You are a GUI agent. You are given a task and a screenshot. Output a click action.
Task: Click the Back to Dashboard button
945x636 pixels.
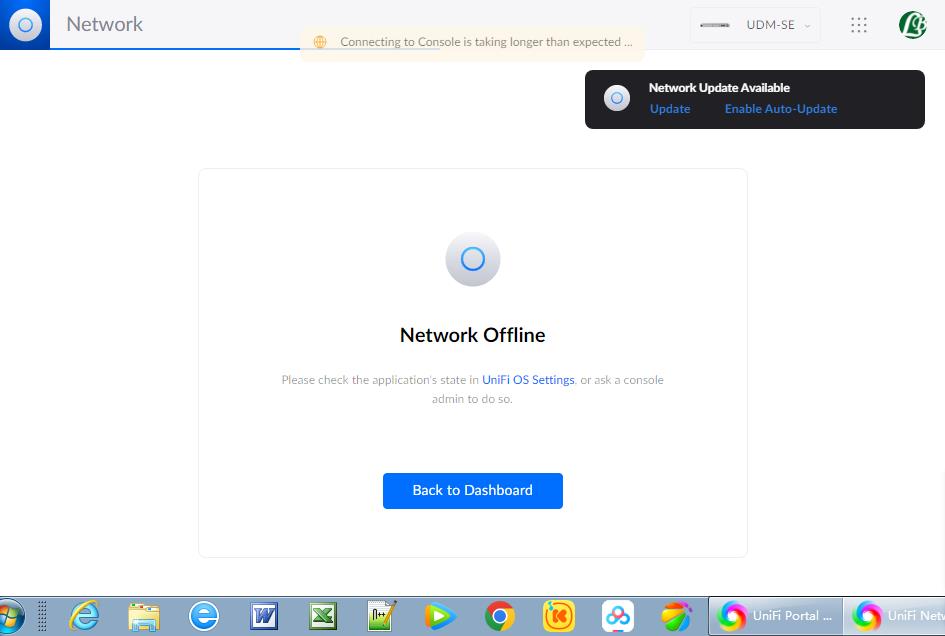point(472,491)
